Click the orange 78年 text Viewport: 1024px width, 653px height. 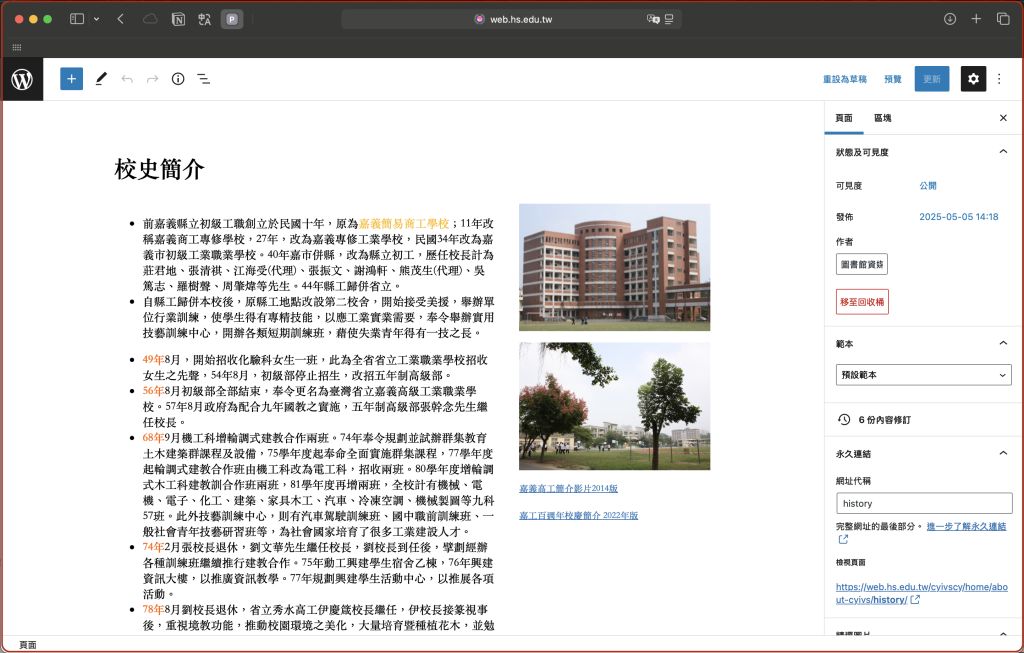click(x=153, y=609)
